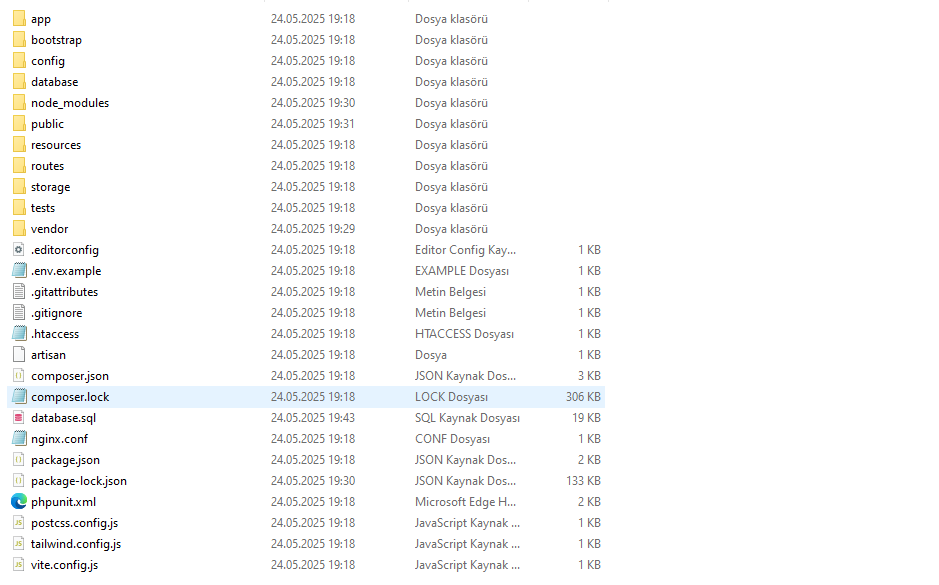Click the 19 KB size cell
Viewport: 939px width, 585px height.
click(x=586, y=418)
